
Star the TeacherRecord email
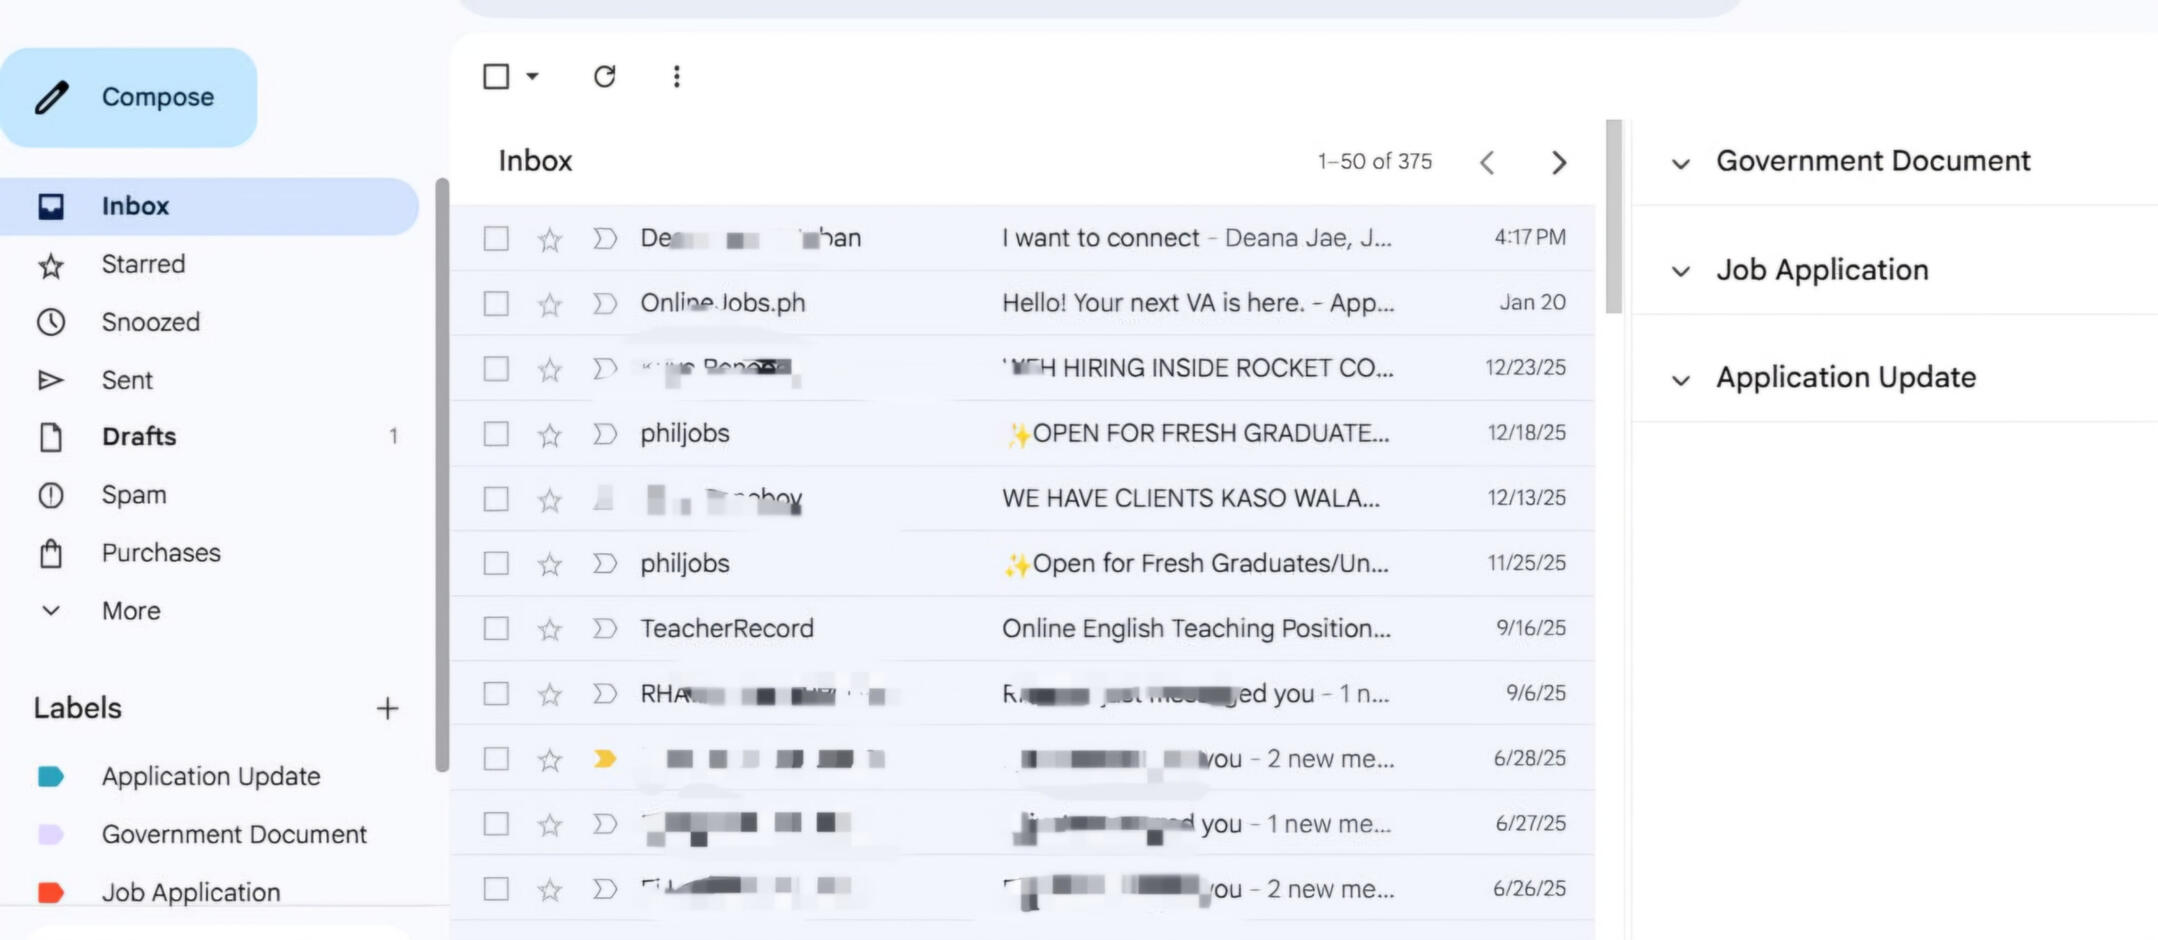[x=550, y=629]
